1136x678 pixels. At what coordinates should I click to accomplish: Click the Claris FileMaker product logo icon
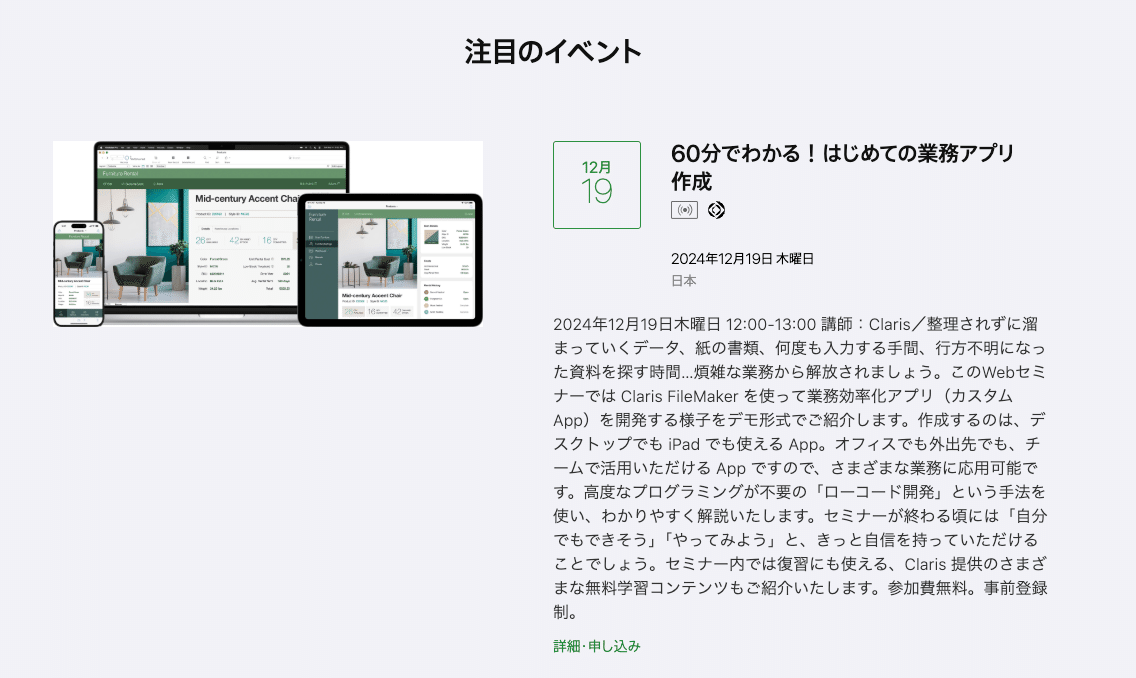[x=716, y=210]
